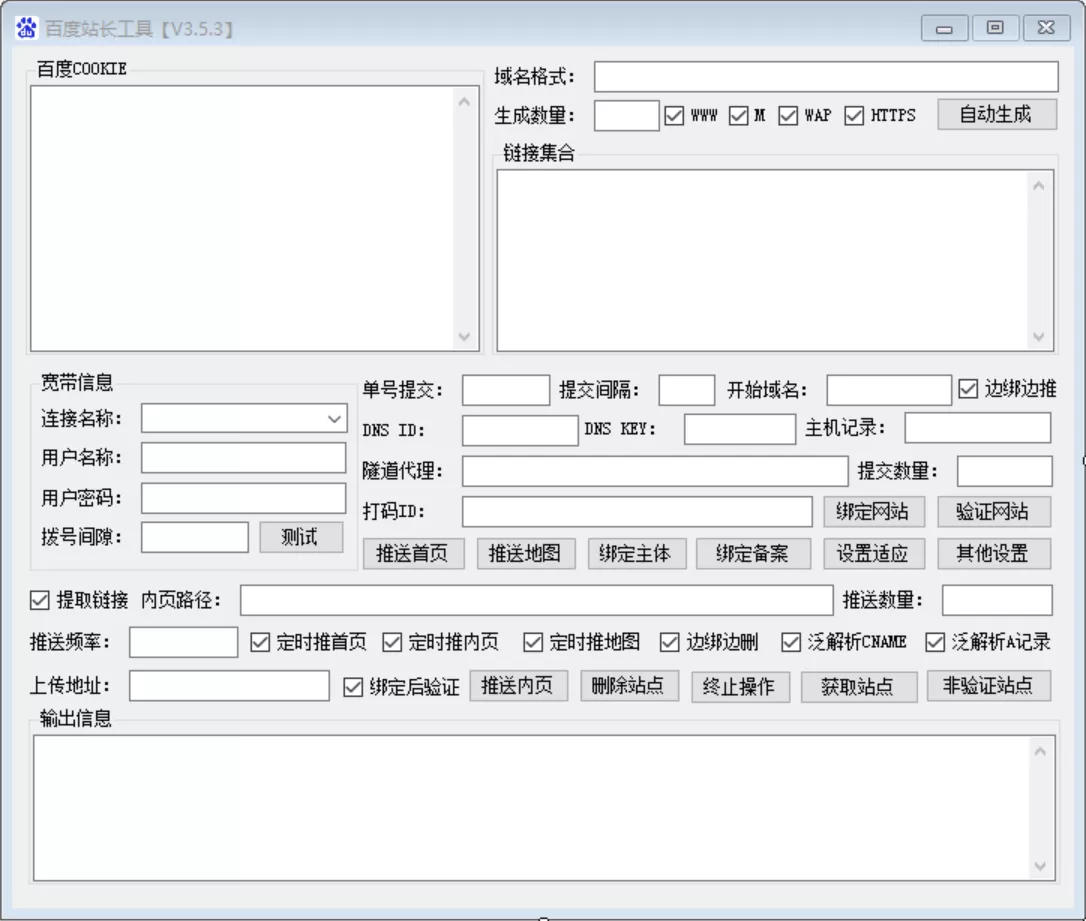This screenshot has width=1086, height=921.
Task: Focus the 打码ID input field
Action: [x=637, y=512]
